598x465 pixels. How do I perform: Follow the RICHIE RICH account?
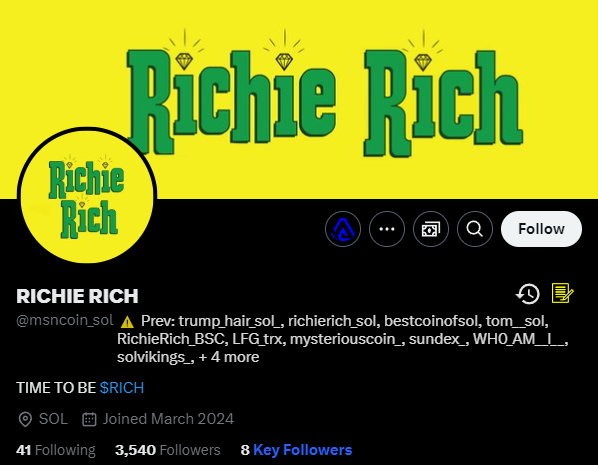click(x=541, y=229)
